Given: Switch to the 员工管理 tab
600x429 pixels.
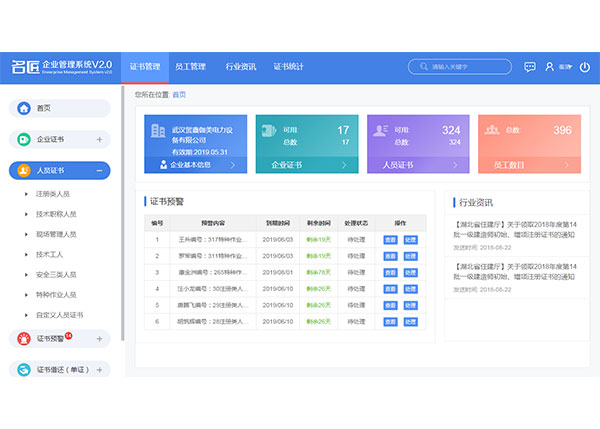Looking at the screenshot, I should 190,67.
